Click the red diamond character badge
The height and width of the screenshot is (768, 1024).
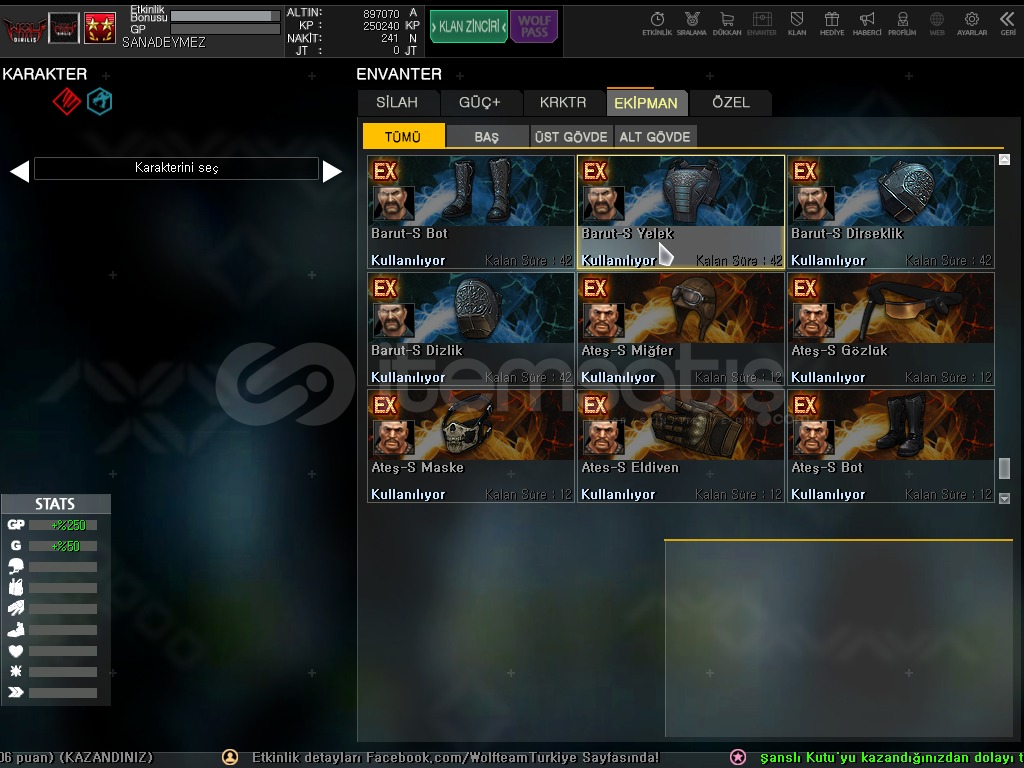click(67, 102)
